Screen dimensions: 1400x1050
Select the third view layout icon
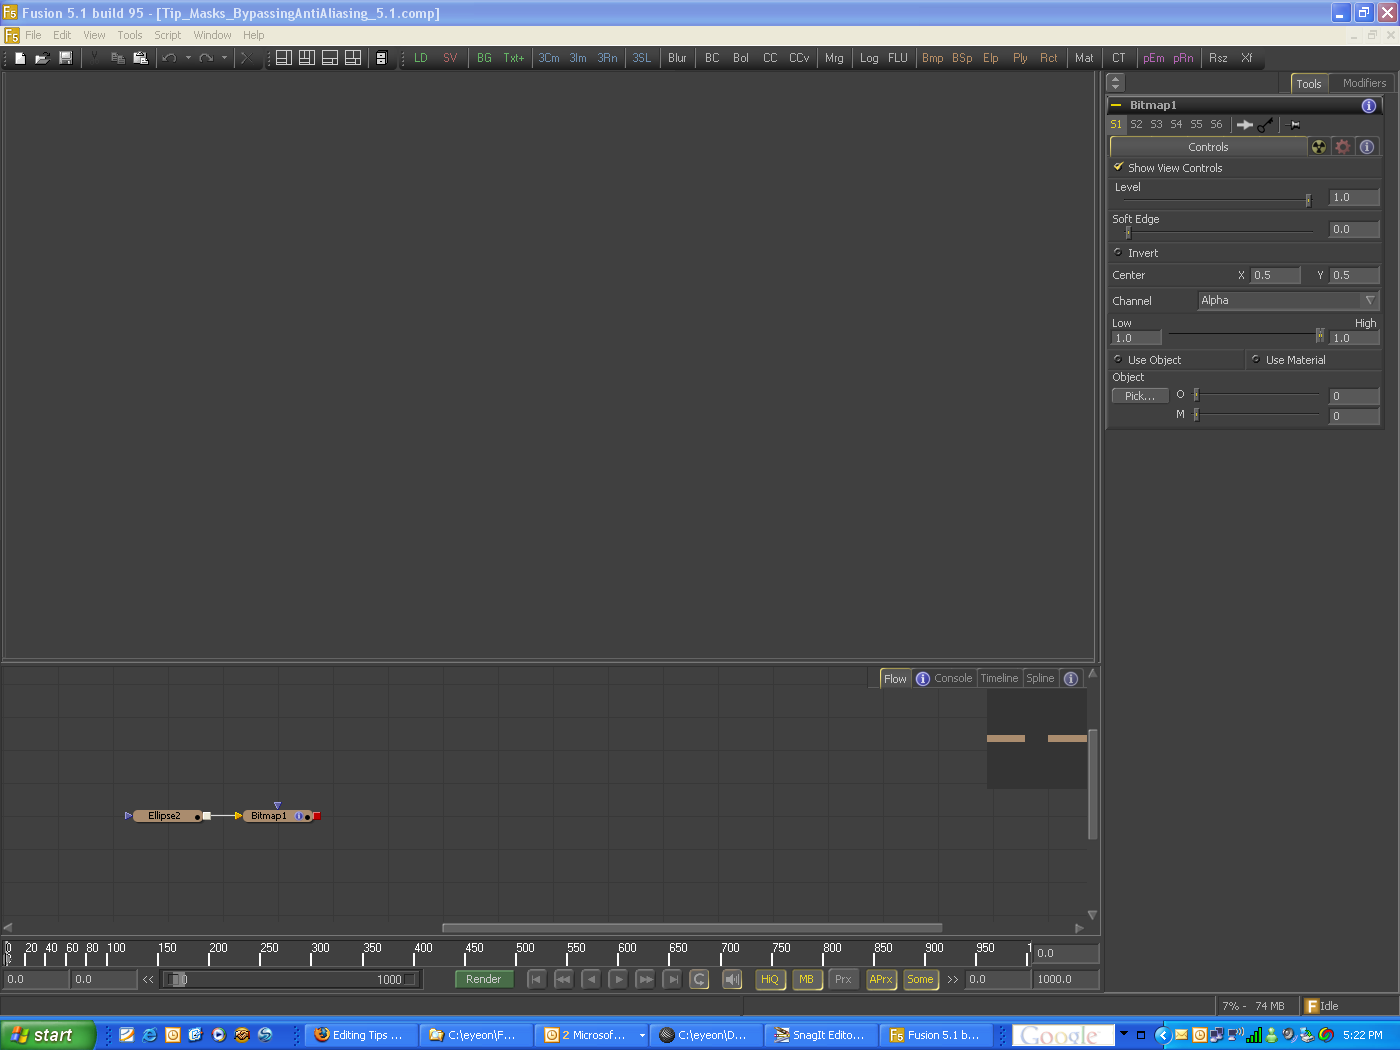point(330,58)
